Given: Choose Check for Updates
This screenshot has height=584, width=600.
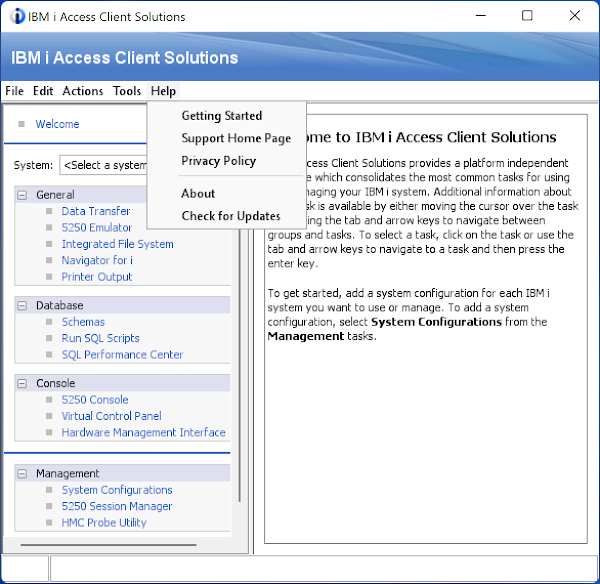Looking at the screenshot, I should coord(231,216).
